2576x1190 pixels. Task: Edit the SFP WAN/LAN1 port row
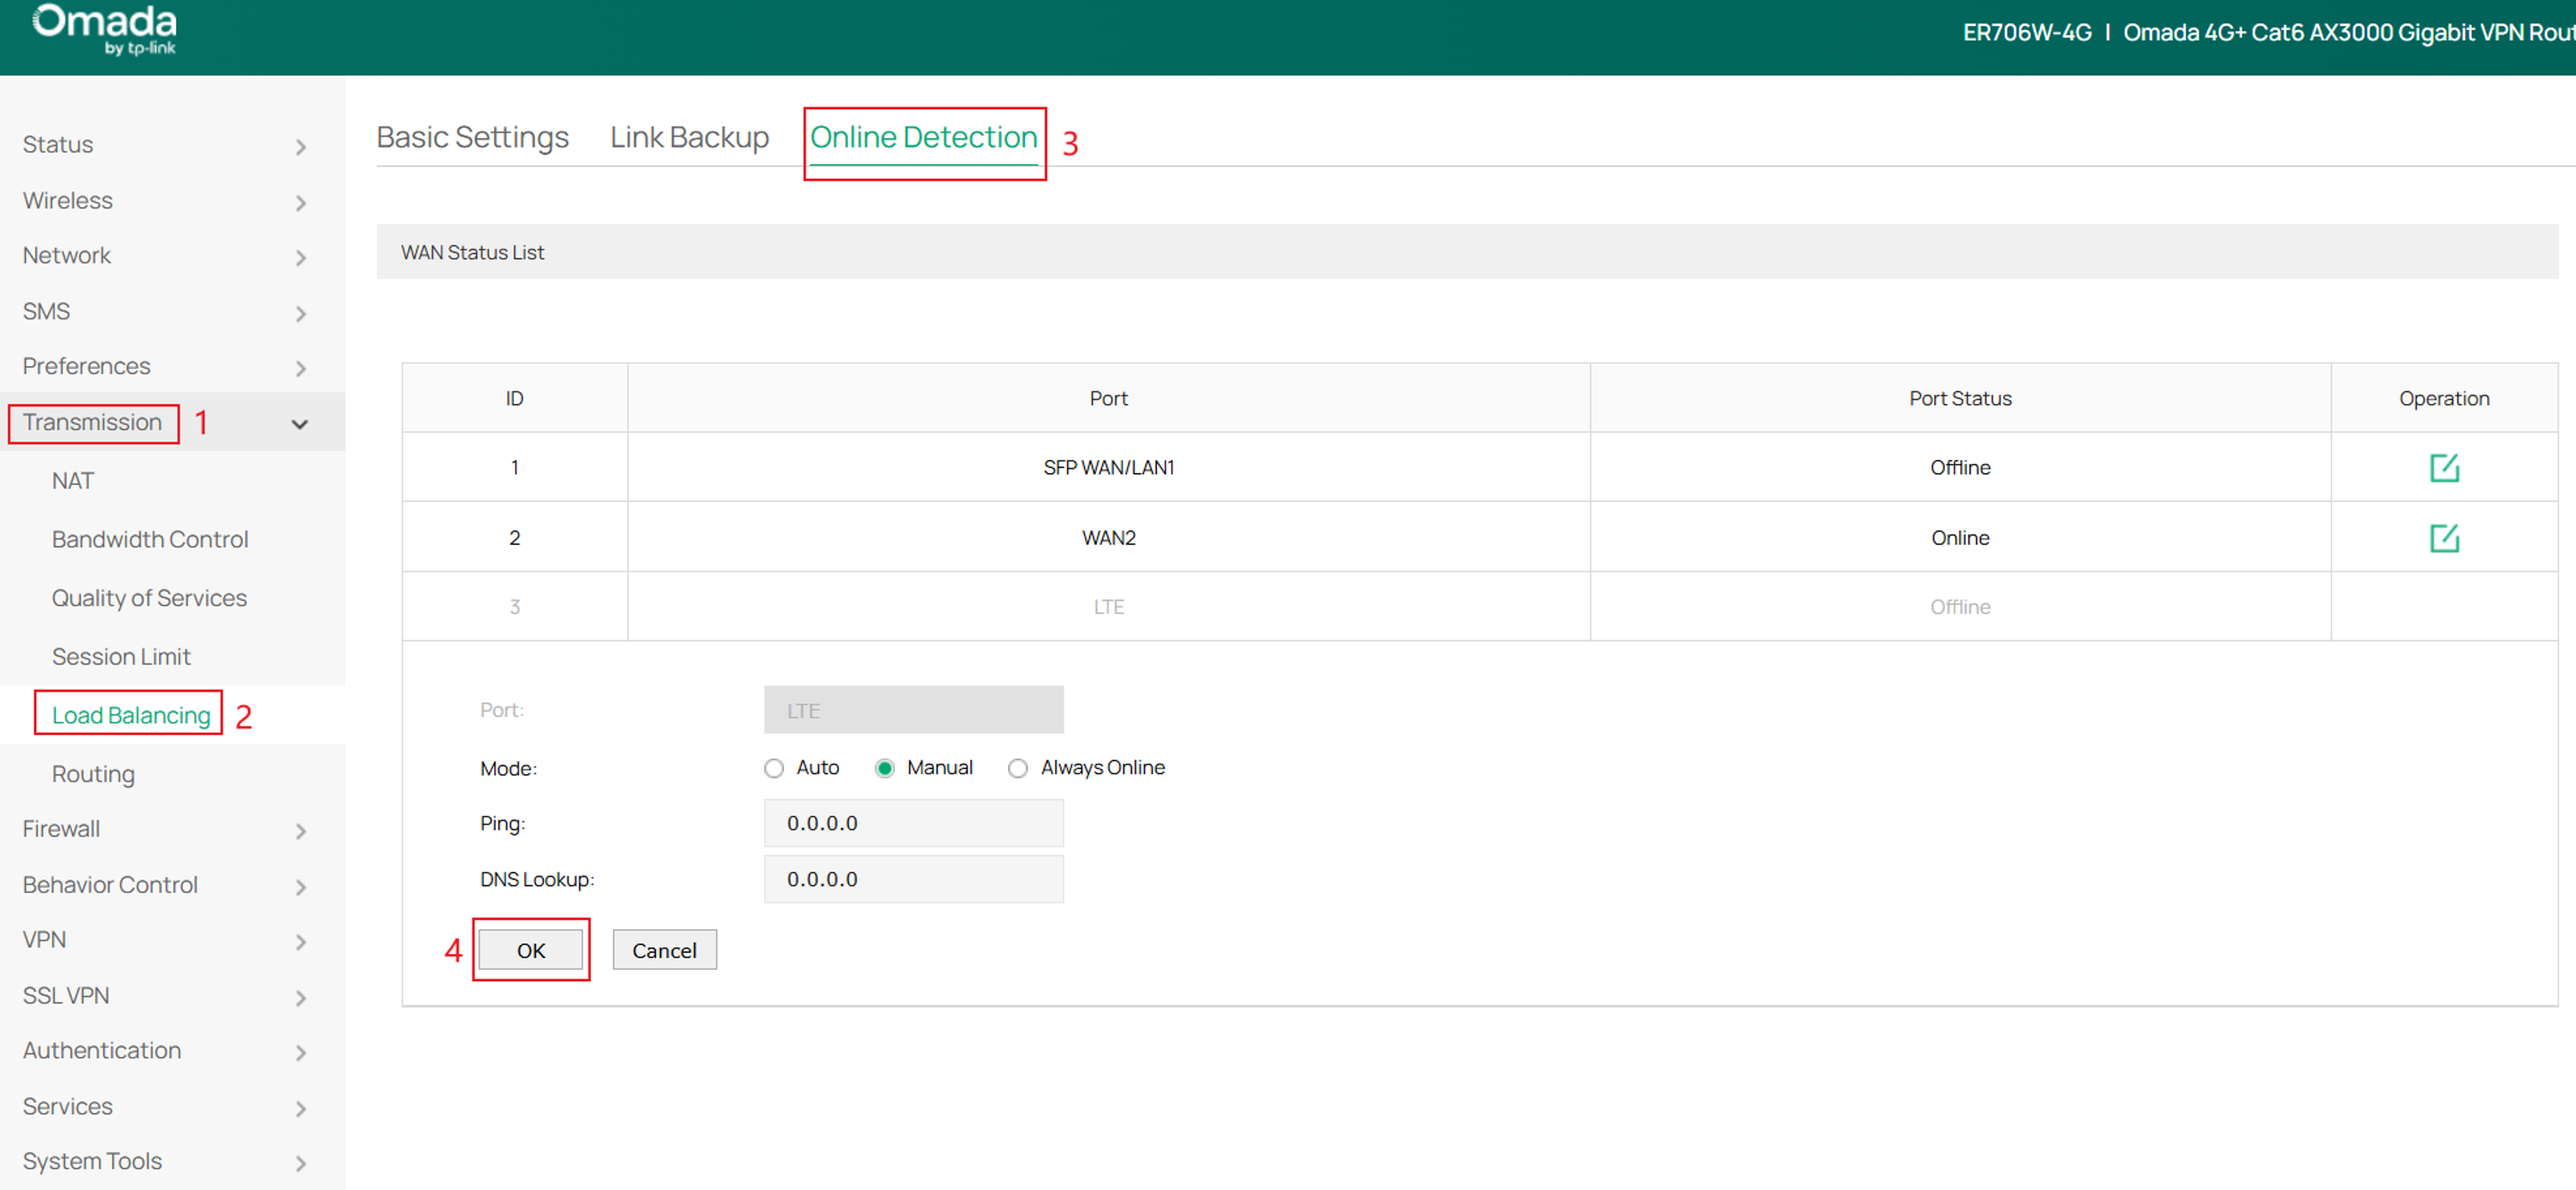(2443, 467)
